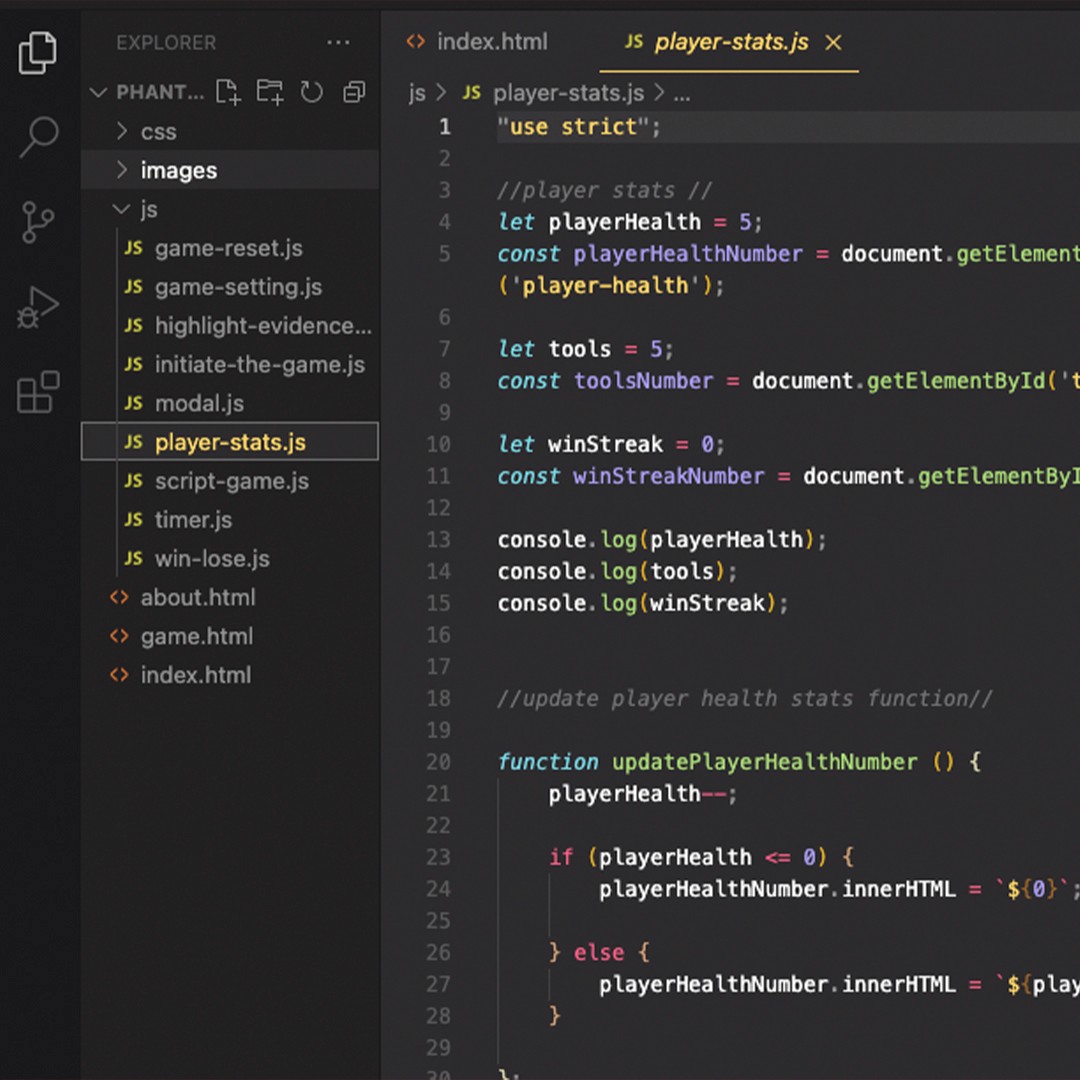This screenshot has height=1080, width=1080.
Task: Open about.html in the explorer
Action: (x=230, y=596)
